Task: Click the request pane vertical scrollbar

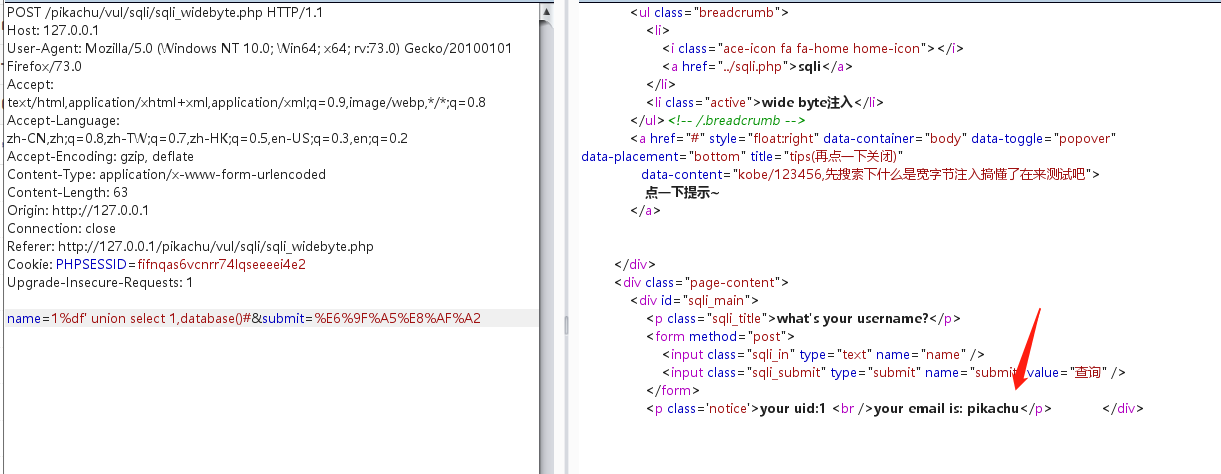Action: pyautogui.click(x=548, y=237)
